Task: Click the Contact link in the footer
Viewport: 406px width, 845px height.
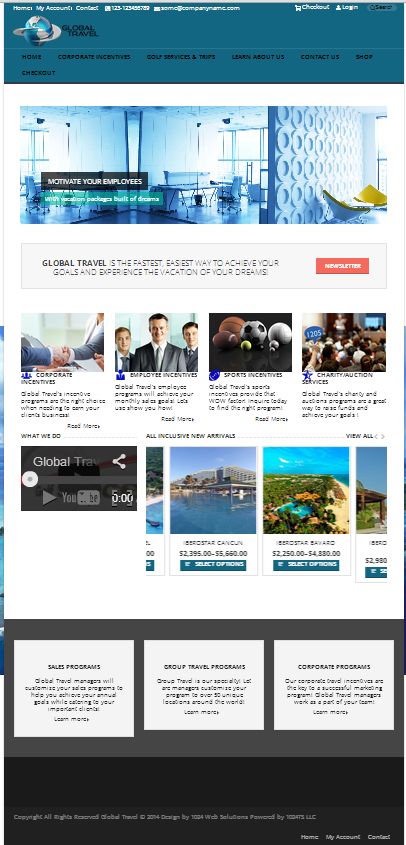Action: coord(379,837)
